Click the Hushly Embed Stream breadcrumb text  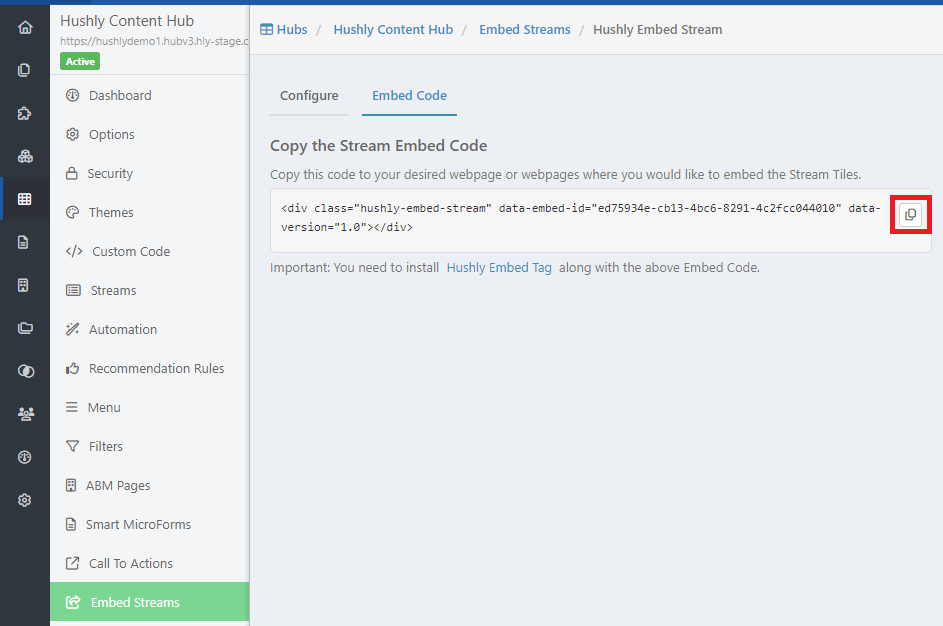point(657,29)
